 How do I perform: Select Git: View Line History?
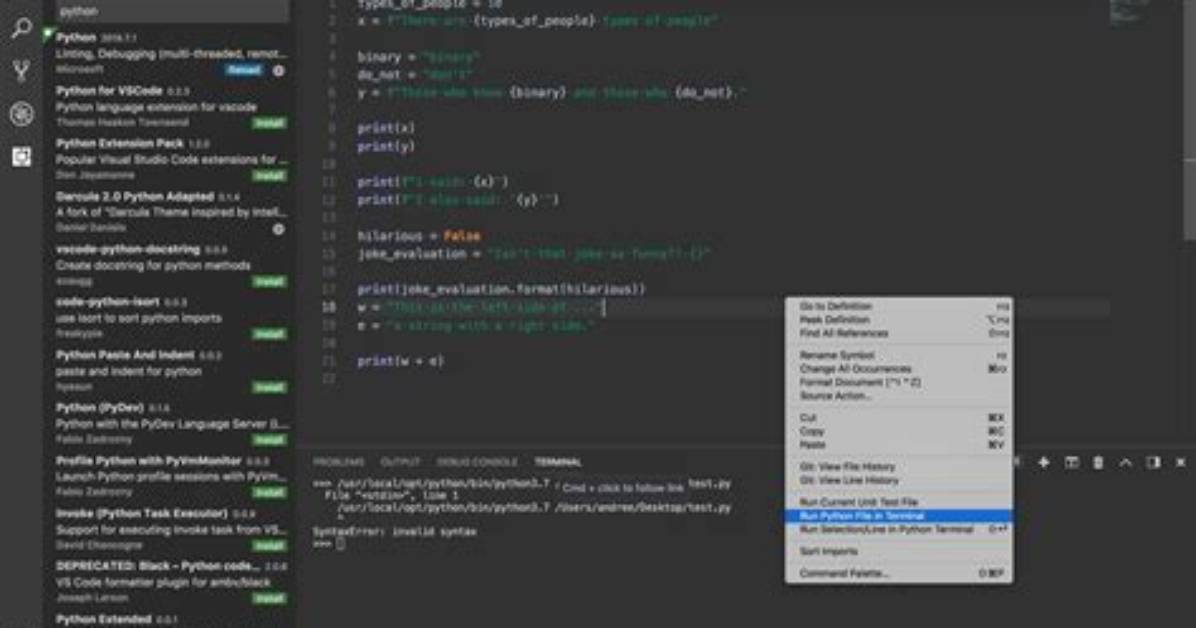tap(899, 481)
